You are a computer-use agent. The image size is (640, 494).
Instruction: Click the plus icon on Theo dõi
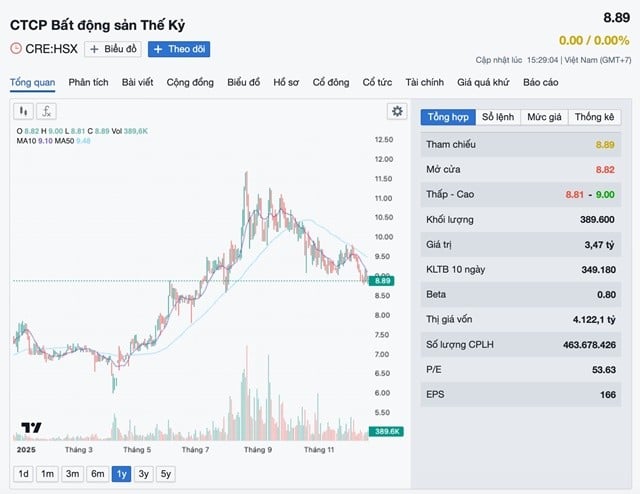tap(158, 48)
